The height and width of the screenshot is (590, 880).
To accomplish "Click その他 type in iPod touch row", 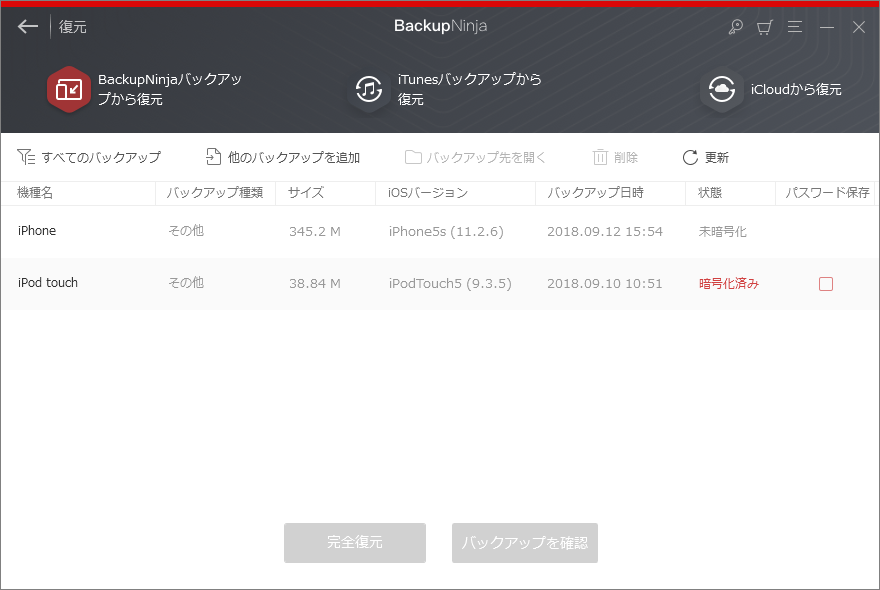I will 186,283.
